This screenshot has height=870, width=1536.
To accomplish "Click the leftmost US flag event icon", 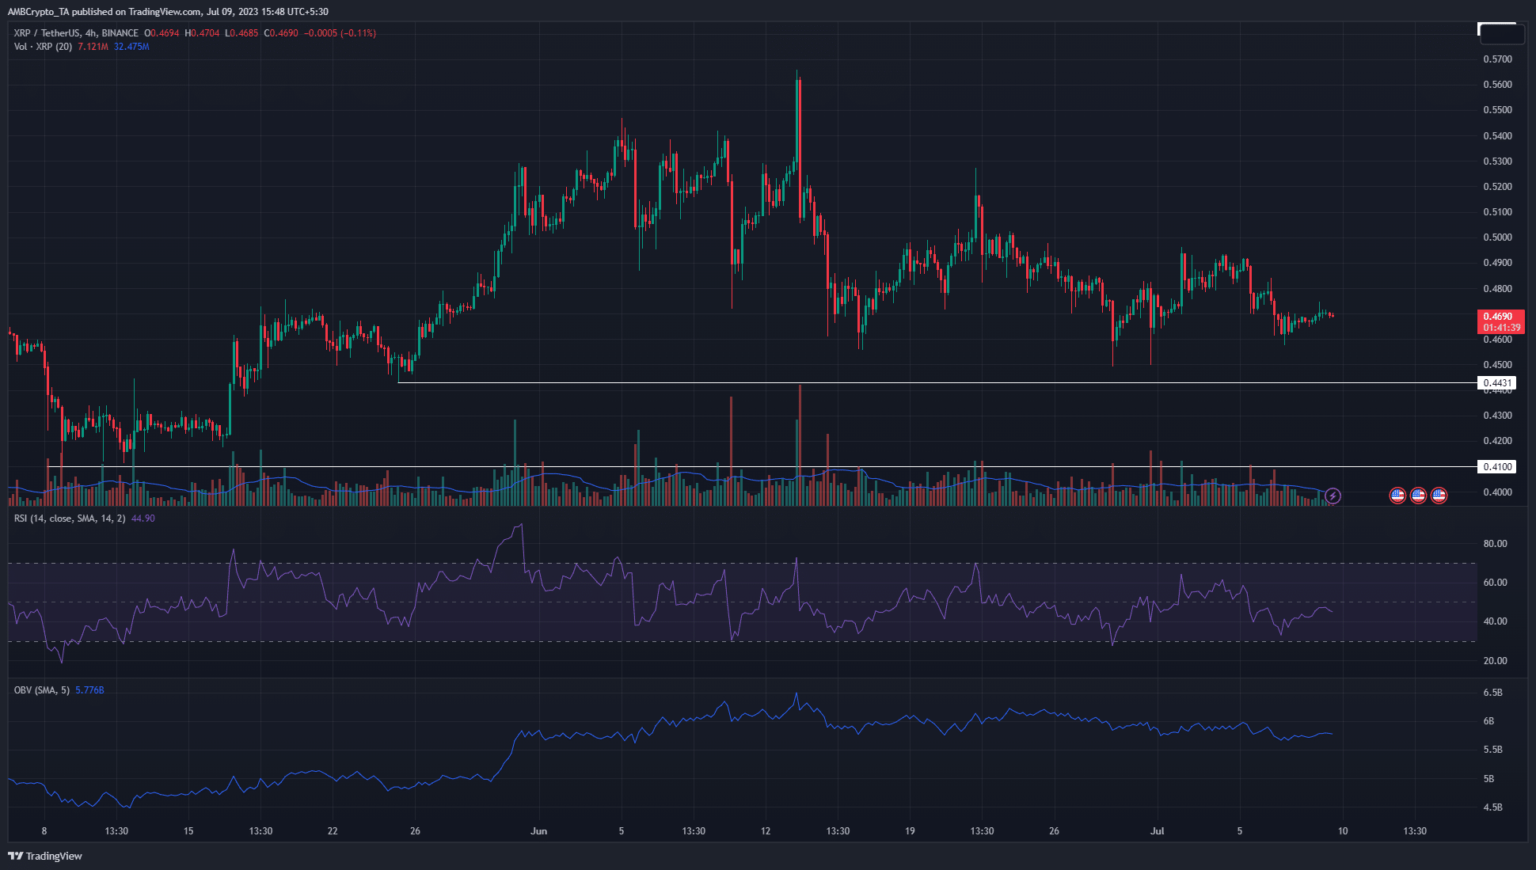I will tap(1398, 495).
